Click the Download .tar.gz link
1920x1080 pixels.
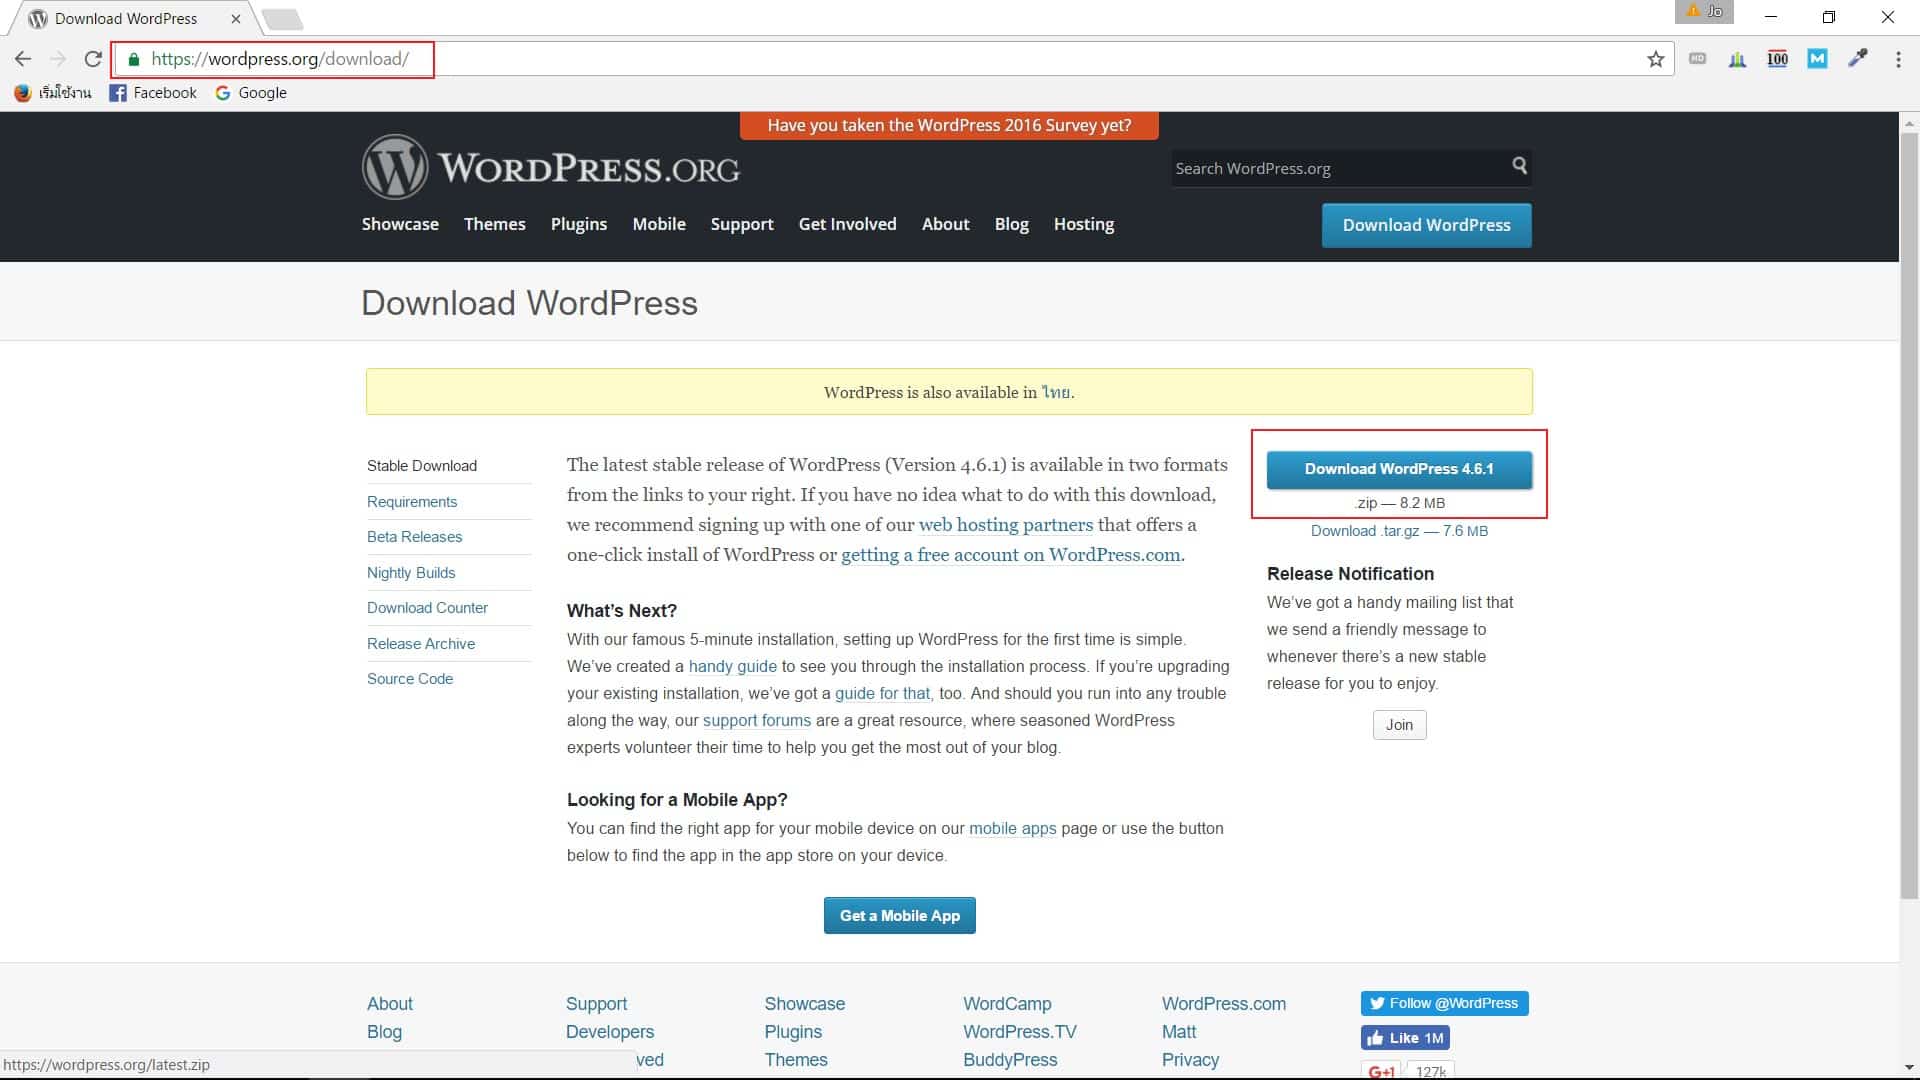tap(1399, 531)
